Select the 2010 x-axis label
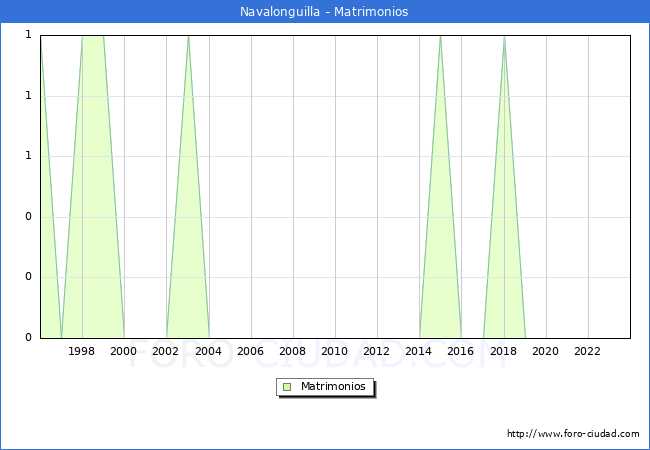Viewport: 650px width, 450px height. point(334,351)
